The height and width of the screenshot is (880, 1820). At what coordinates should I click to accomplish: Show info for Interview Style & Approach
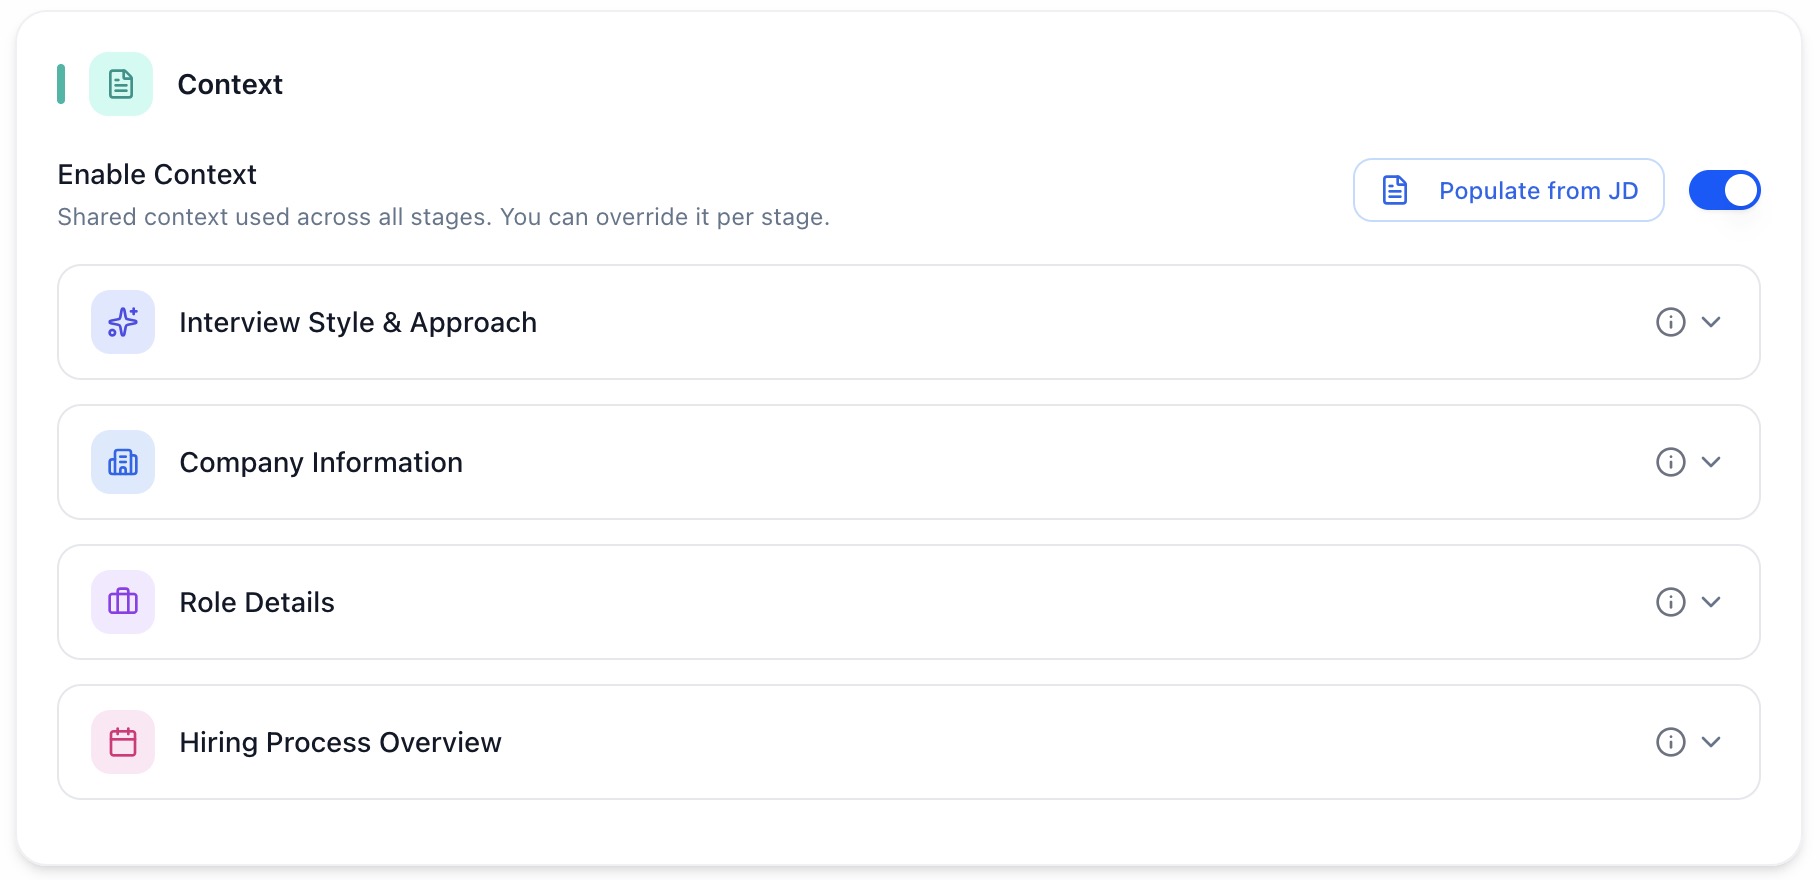(x=1670, y=322)
